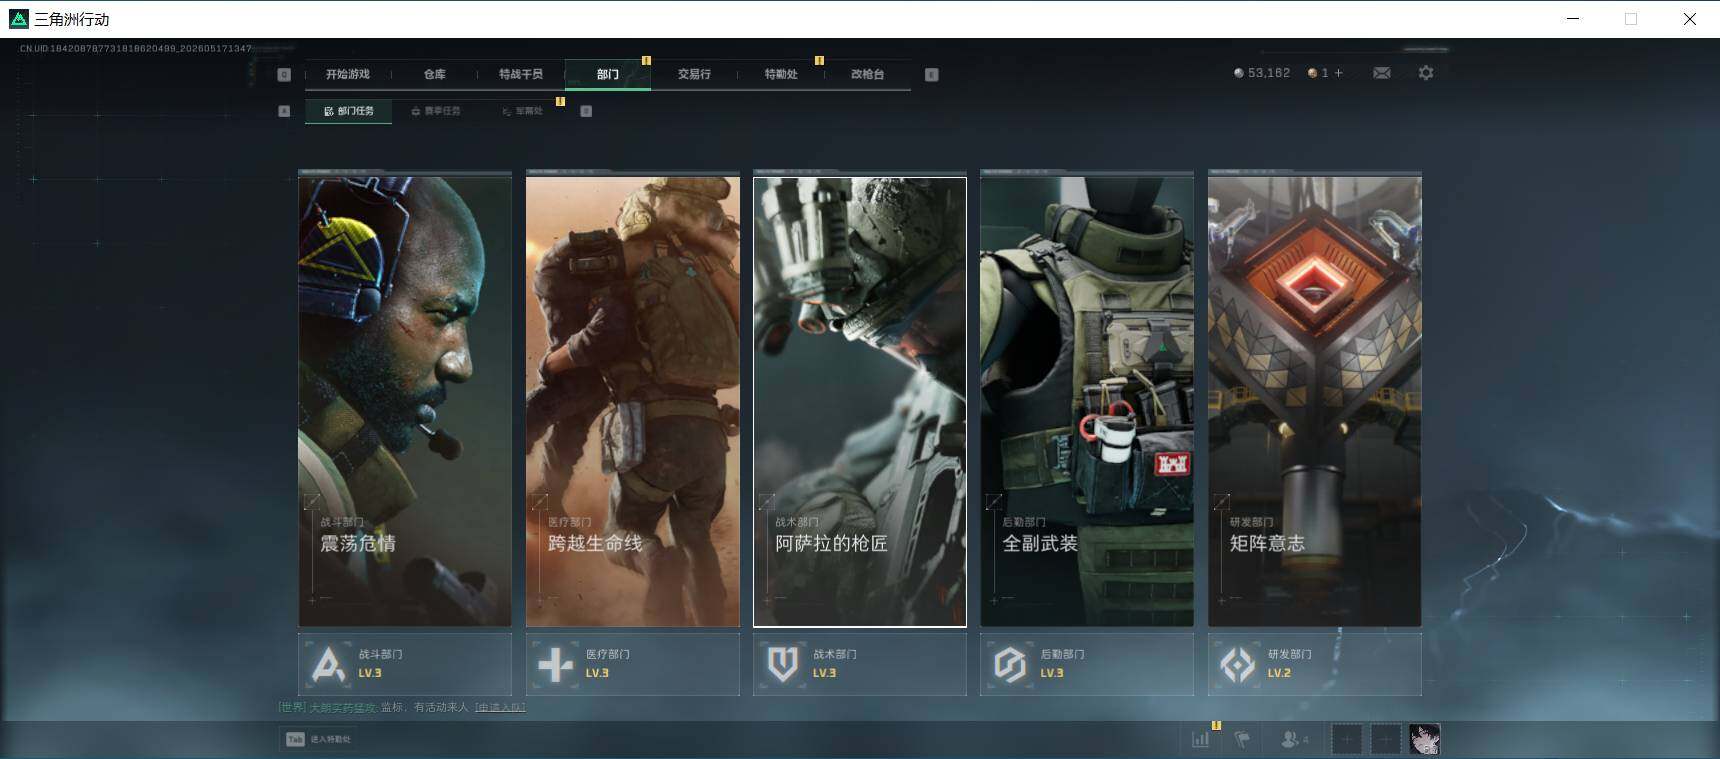
Task: Minimize the 三角洲行动 window
Action: tap(1573, 19)
